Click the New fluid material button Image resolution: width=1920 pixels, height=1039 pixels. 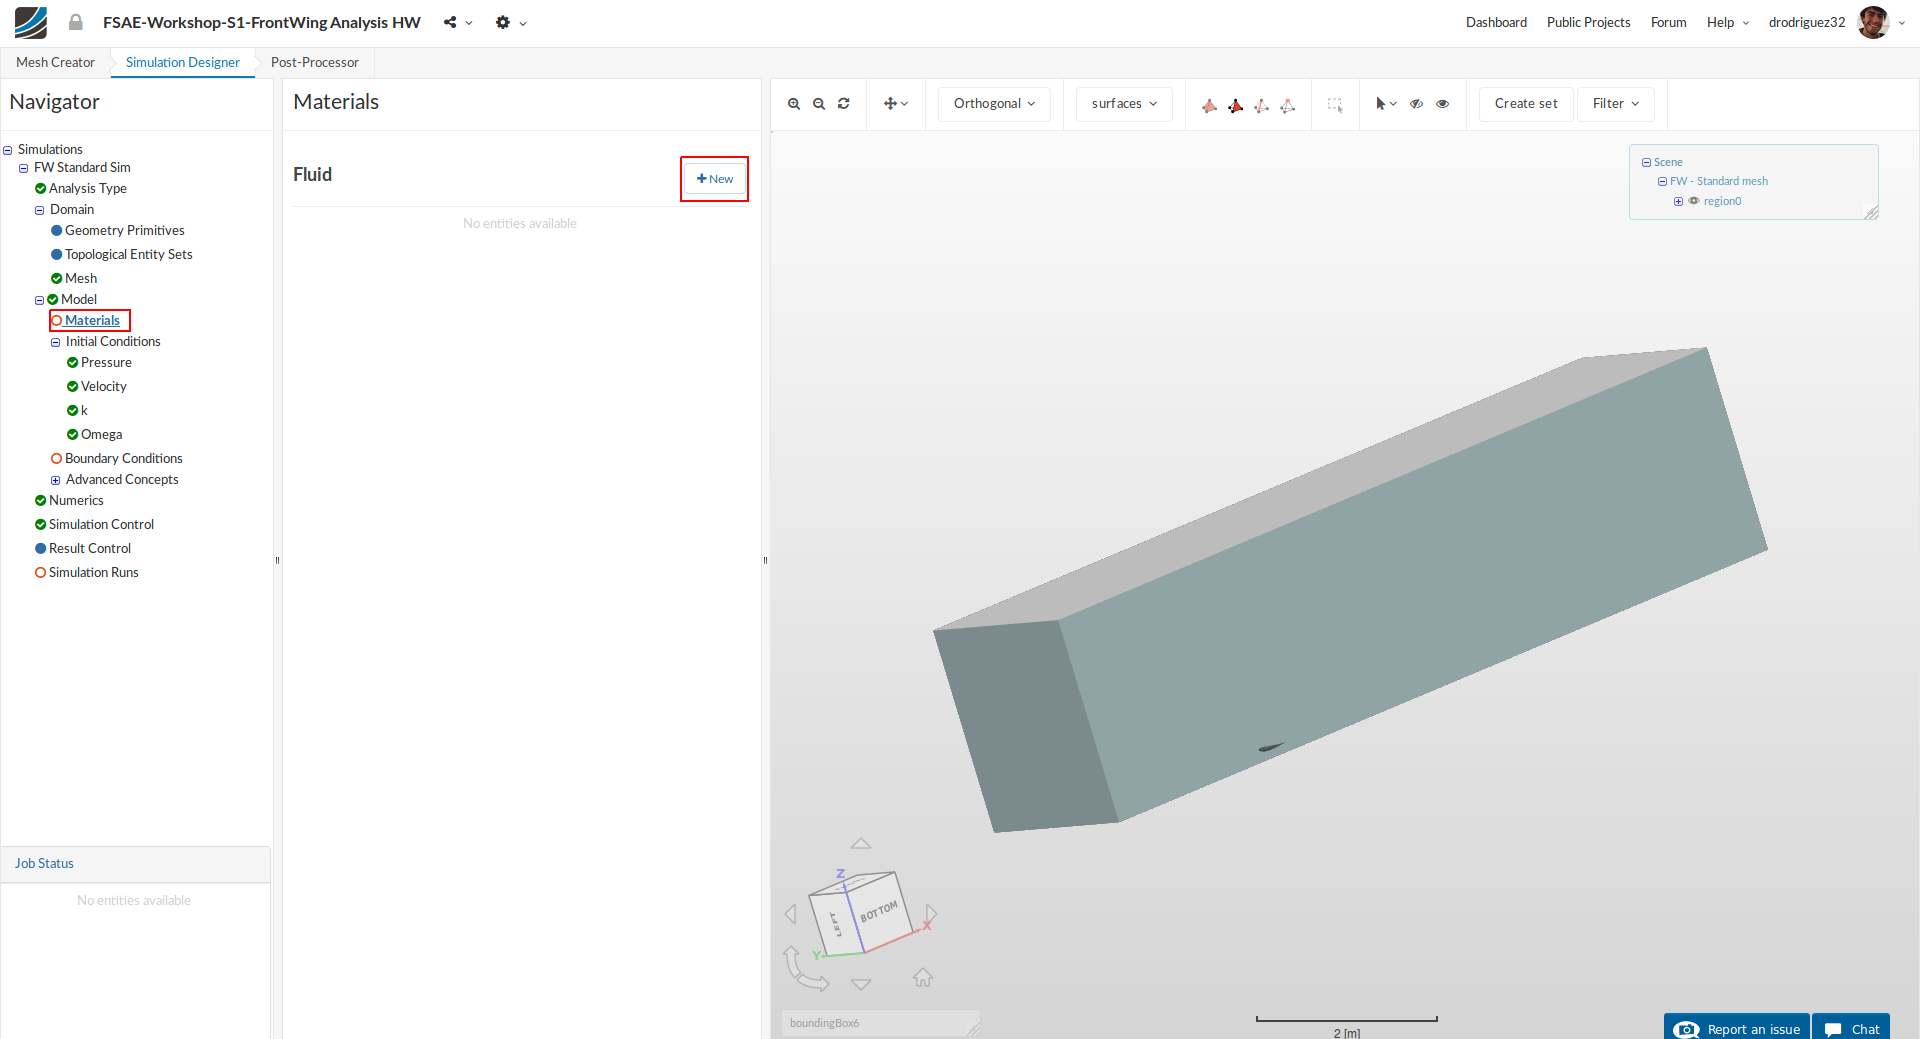(714, 179)
